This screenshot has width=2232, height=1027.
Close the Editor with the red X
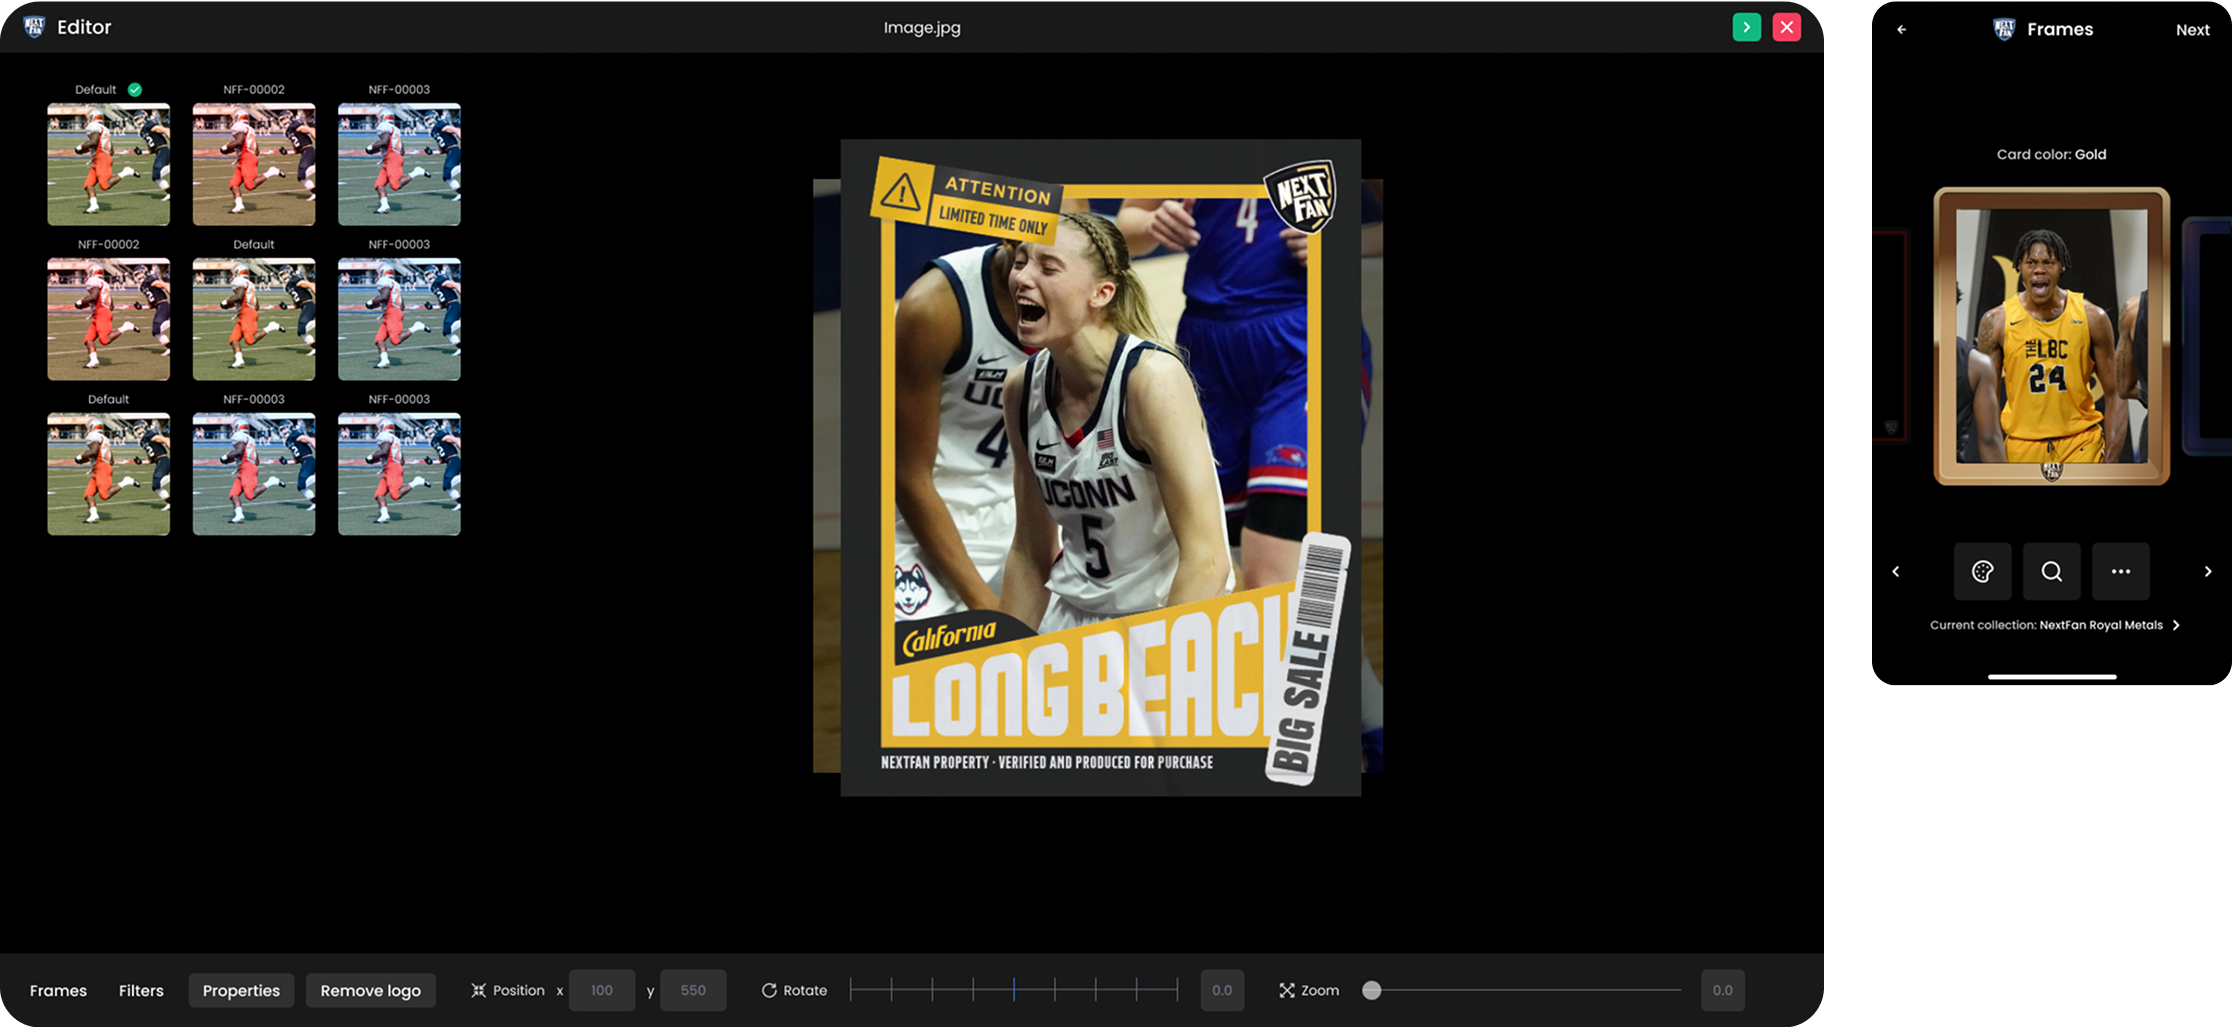coord(1786,27)
